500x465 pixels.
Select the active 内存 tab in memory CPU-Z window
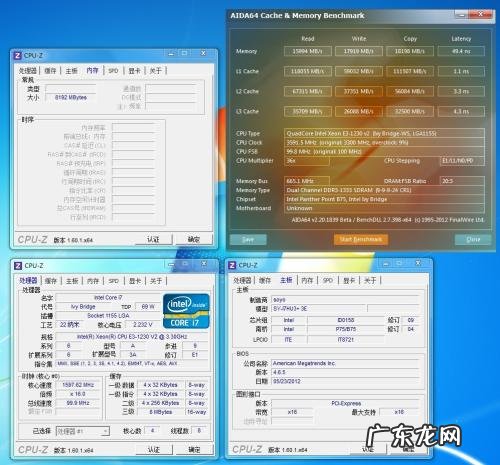pyautogui.click(x=92, y=71)
